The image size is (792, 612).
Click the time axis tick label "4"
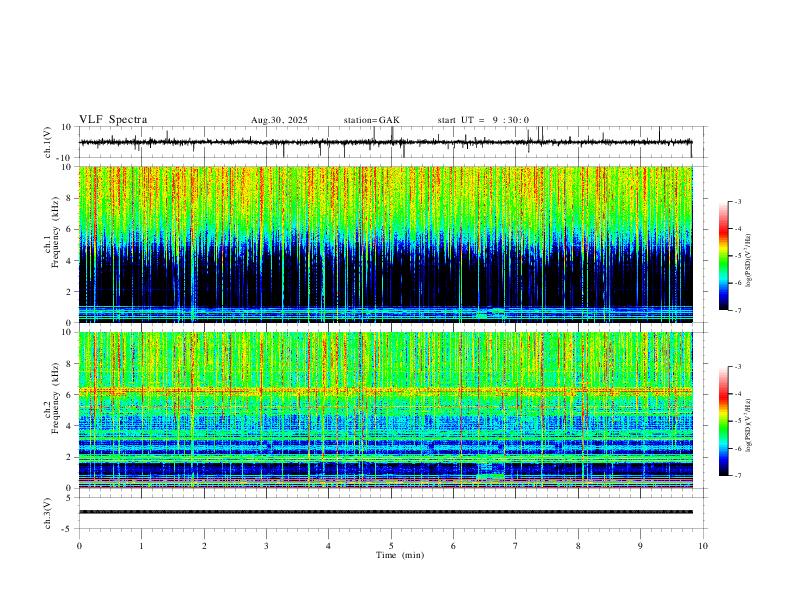tap(328, 546)
